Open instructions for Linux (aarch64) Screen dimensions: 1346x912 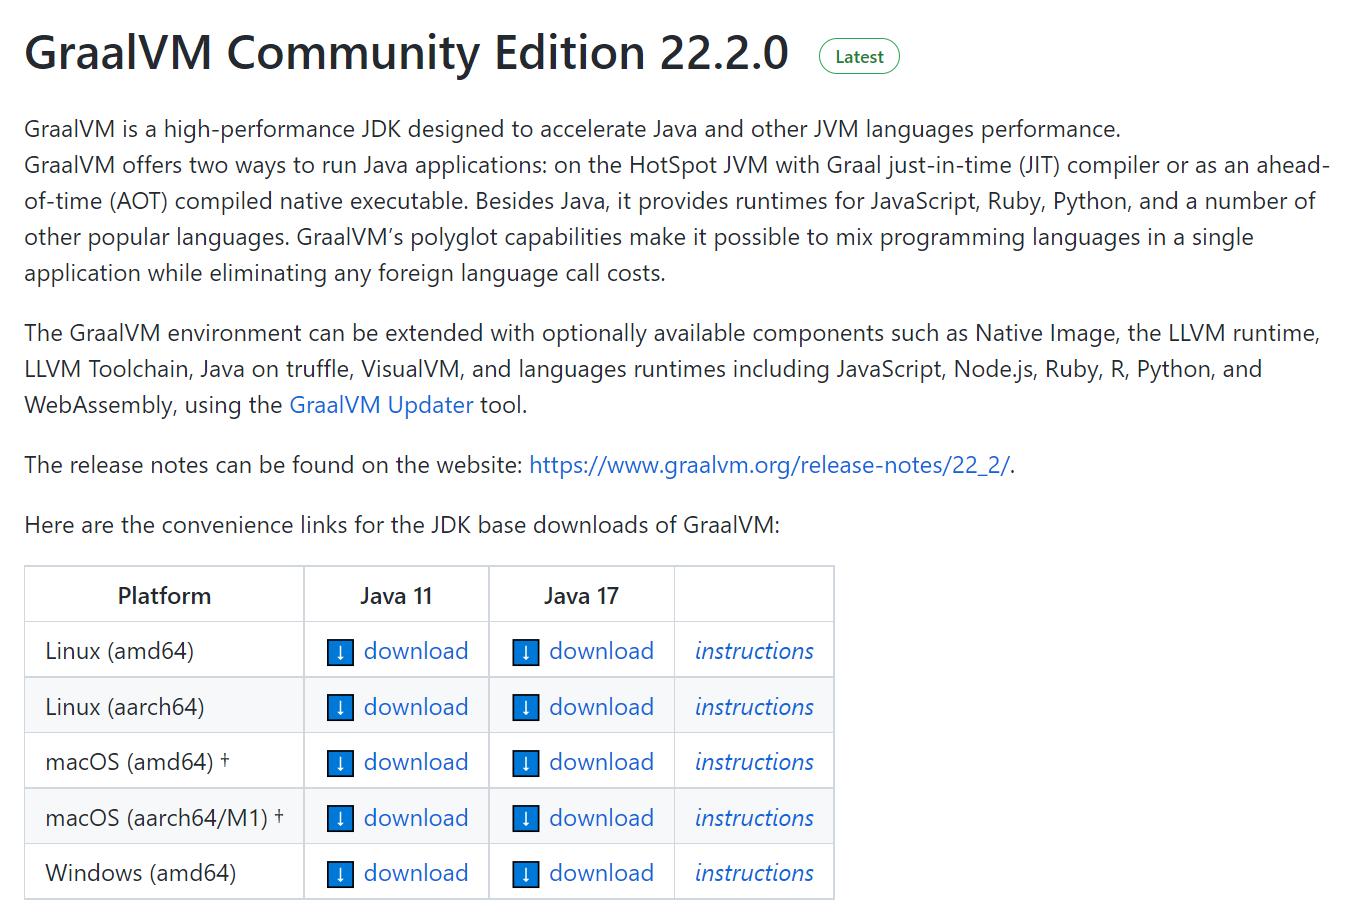pos(754,708)
